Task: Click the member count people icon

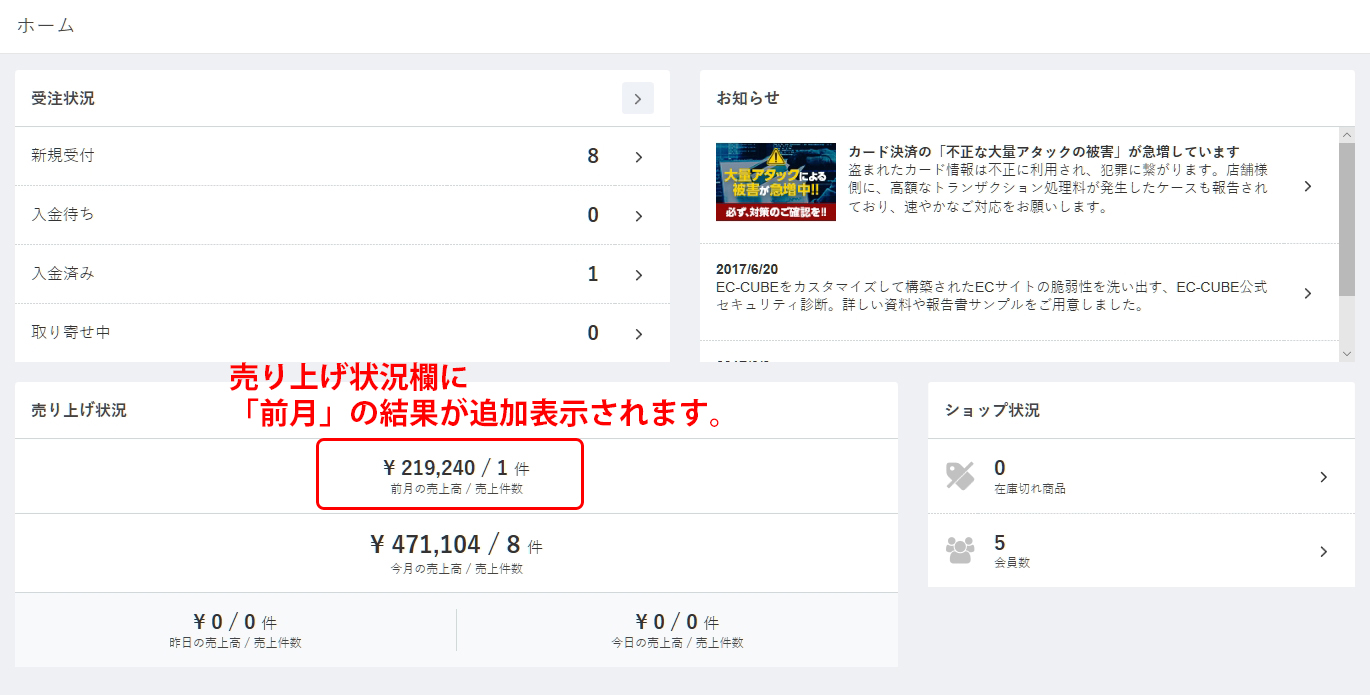Action: 960,550
